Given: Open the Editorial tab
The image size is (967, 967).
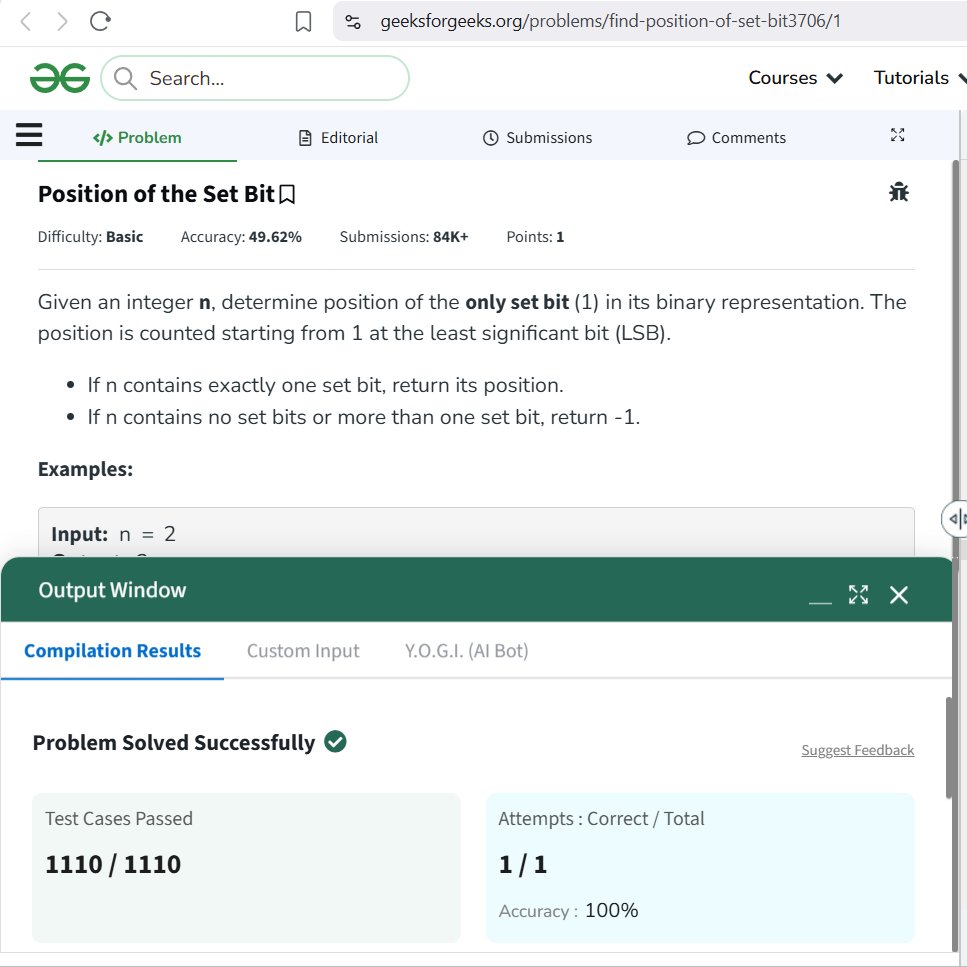Looking at the screenshot, I should (x=338, y=138).
